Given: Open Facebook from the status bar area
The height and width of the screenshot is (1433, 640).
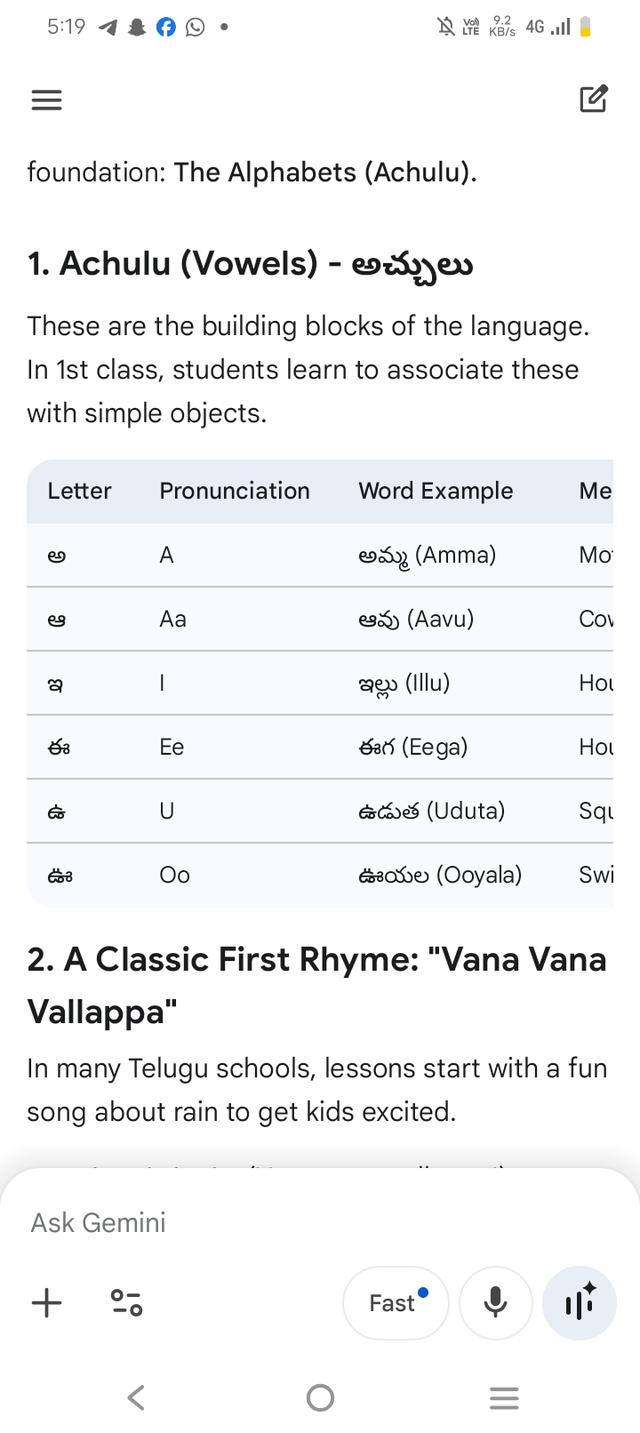Looking at the screenshot, I should pos(166,27).
